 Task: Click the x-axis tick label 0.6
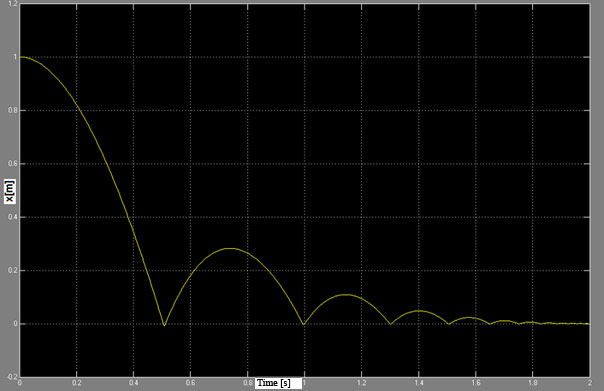pos(190,383)
